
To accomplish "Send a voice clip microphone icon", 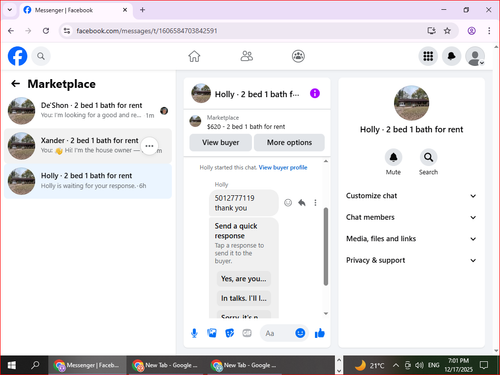I will click(194, 333).
